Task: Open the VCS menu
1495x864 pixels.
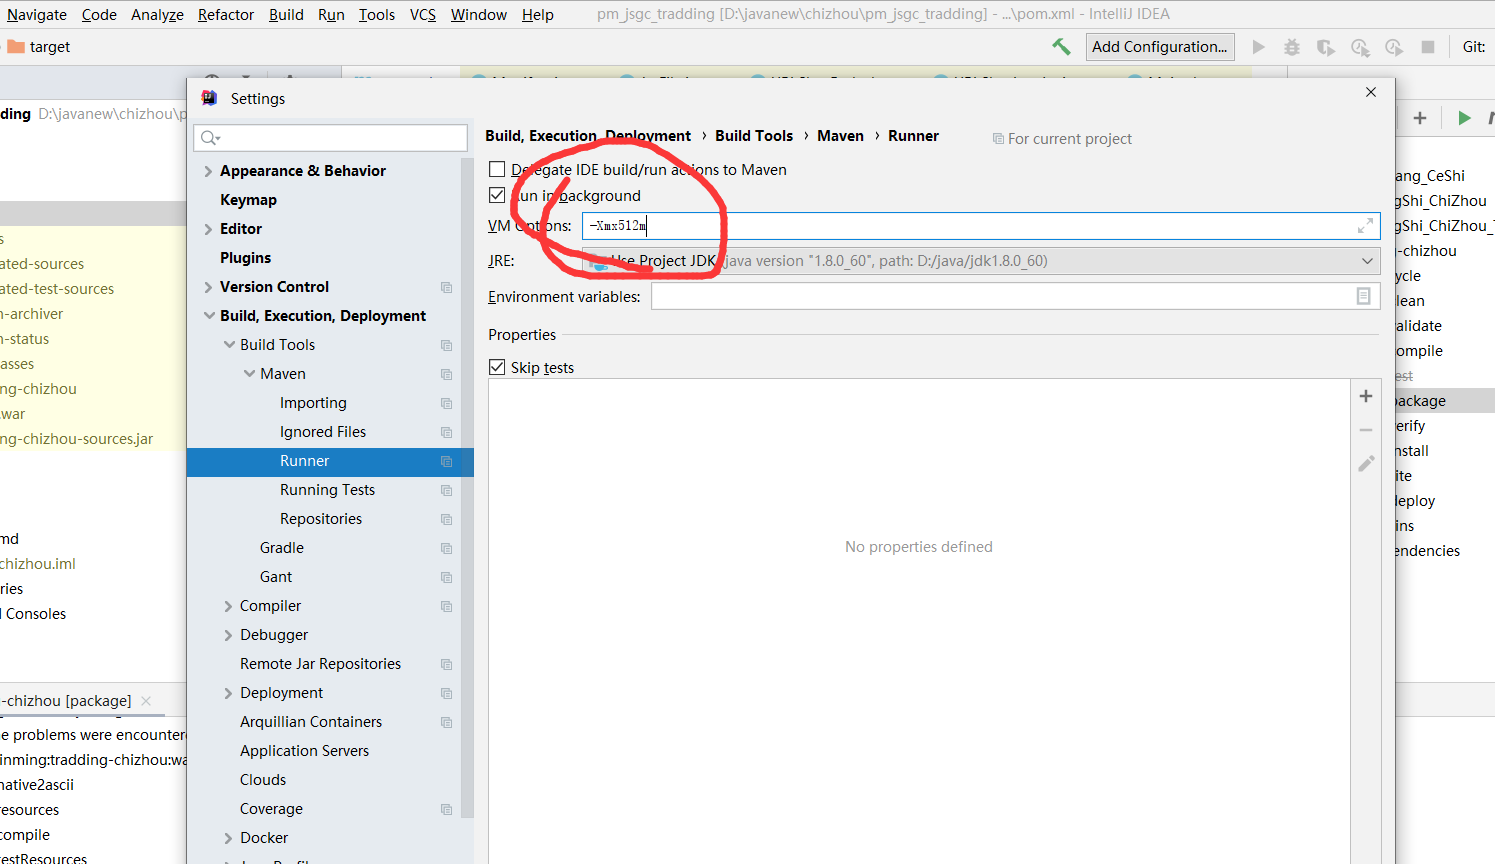Action: point(422,14)
